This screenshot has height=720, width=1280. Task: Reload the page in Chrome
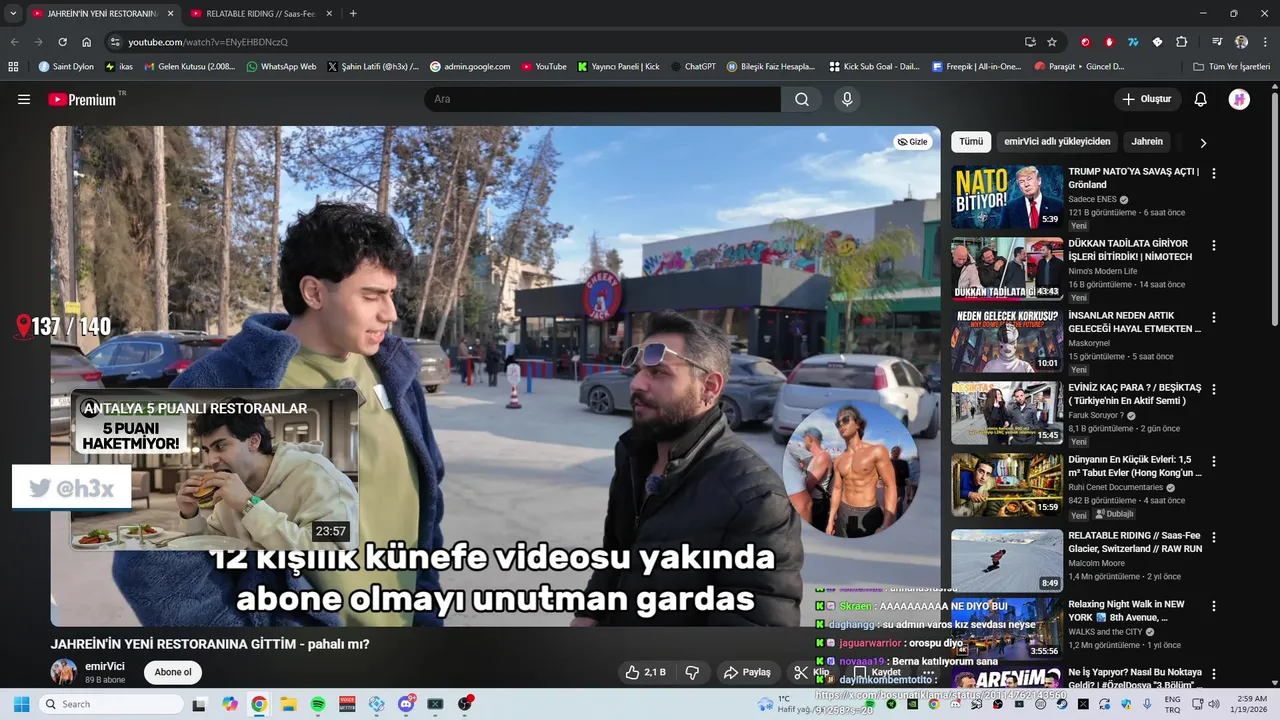tap(62, 42)
